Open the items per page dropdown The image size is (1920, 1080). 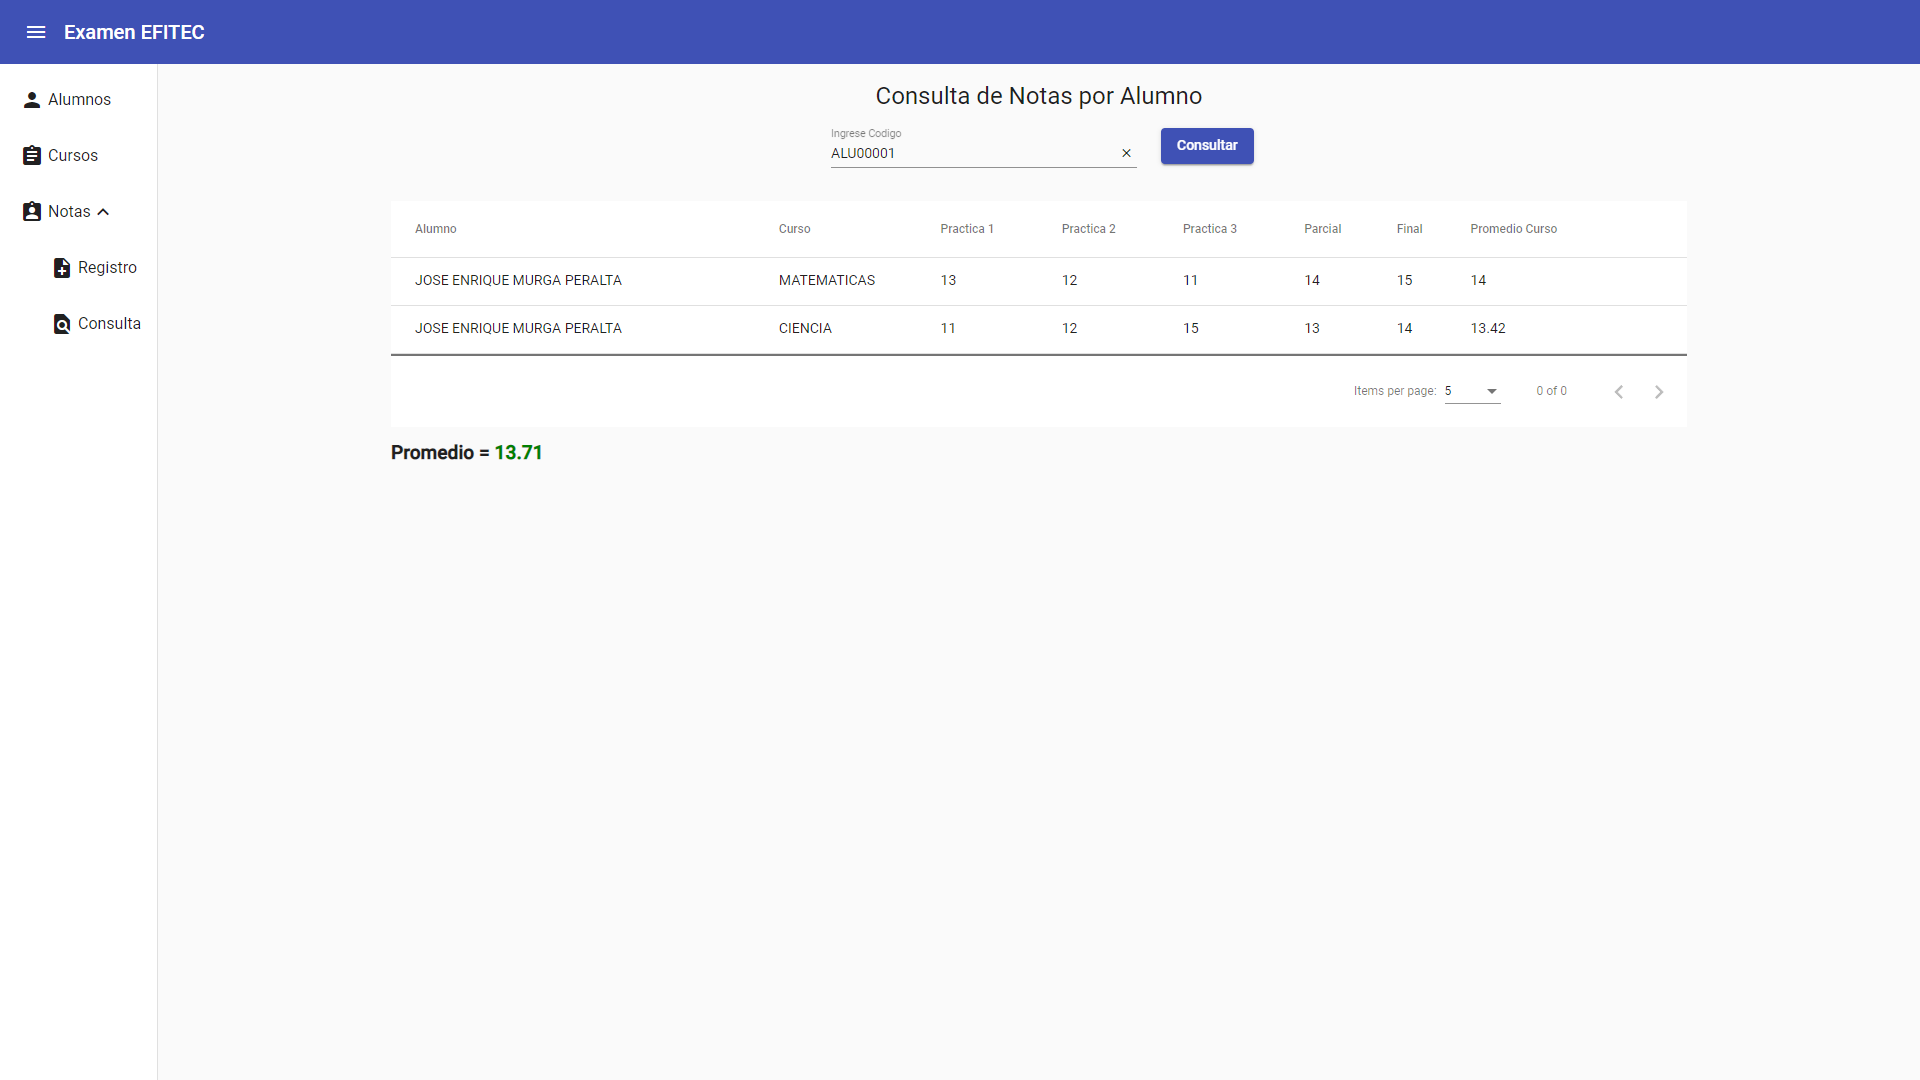(1470, 391)
